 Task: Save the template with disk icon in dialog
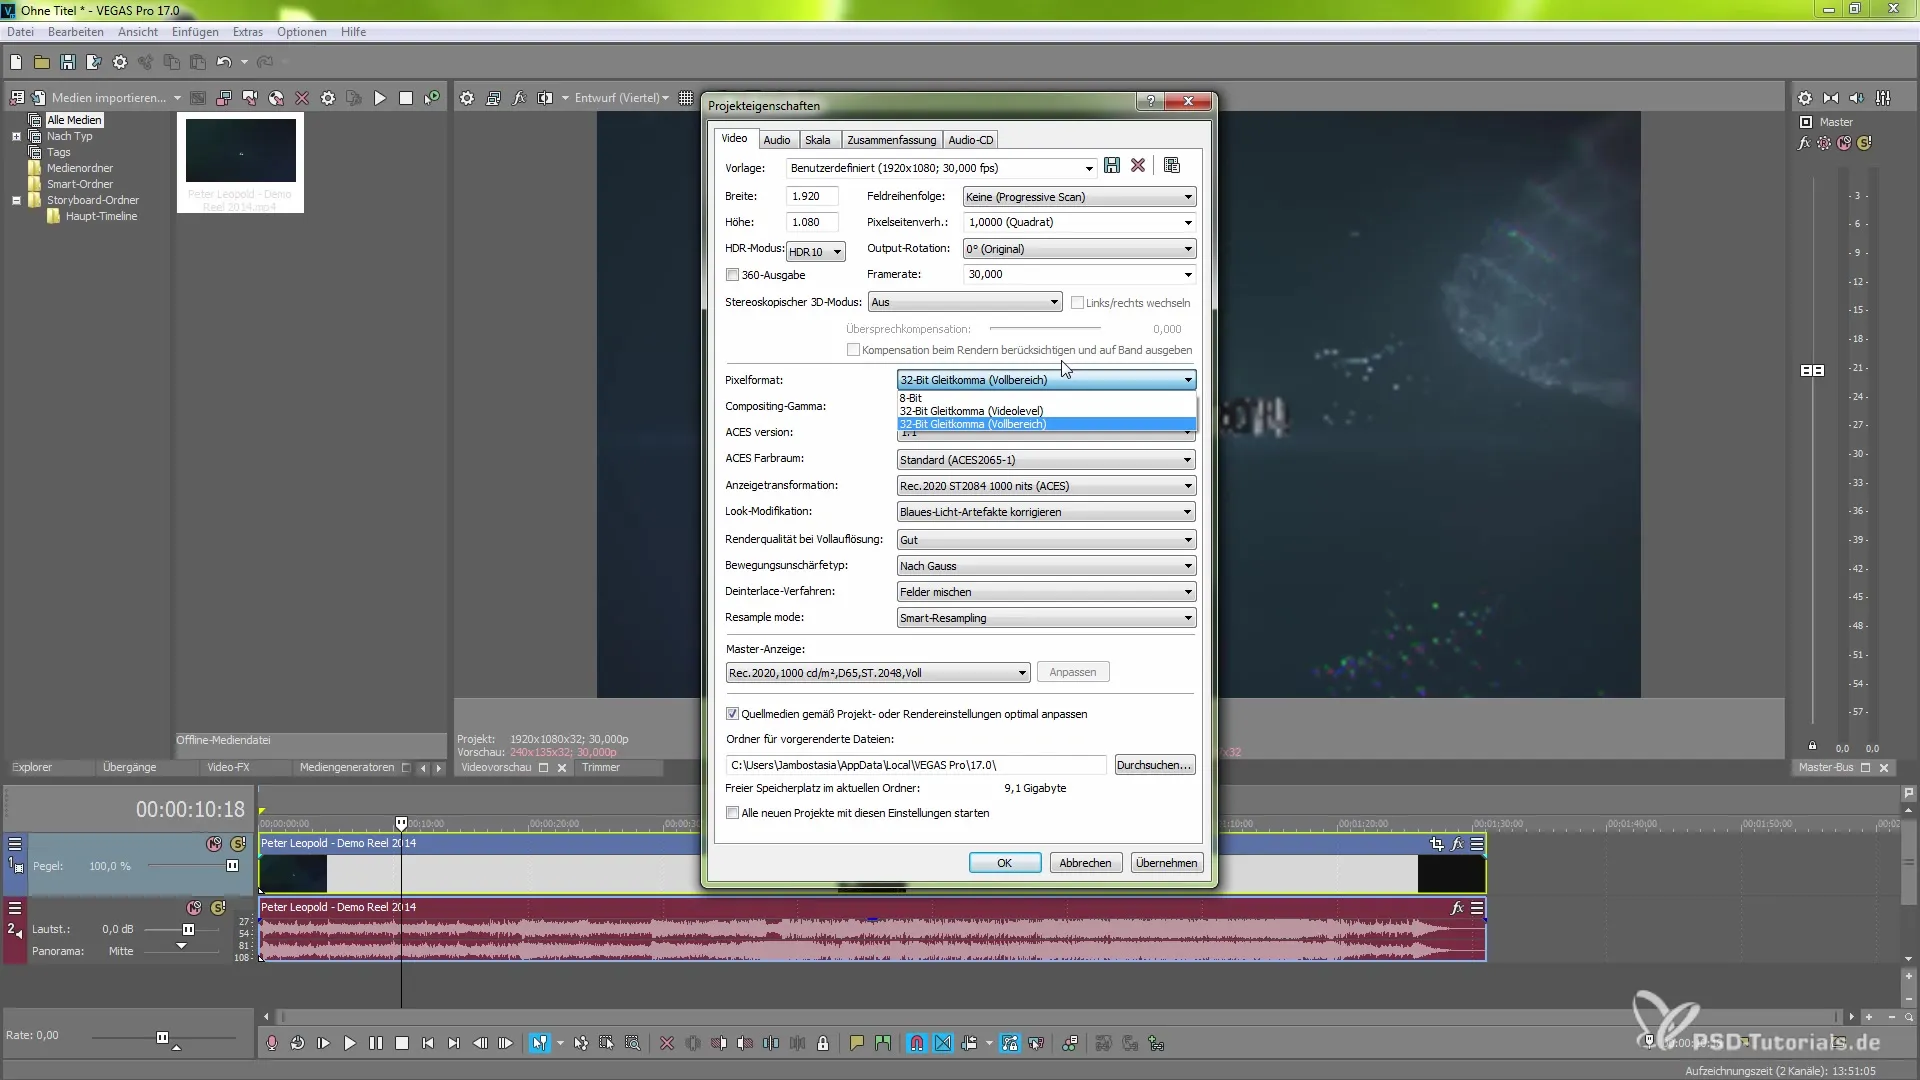tap(1112, 166)
